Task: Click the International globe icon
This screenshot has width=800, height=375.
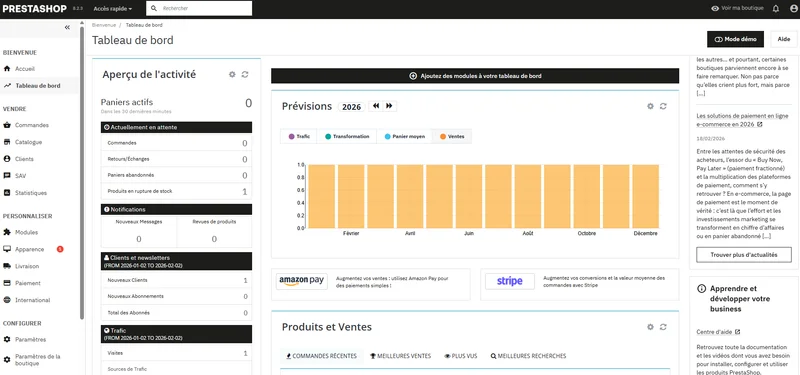Action: pos(7,300)
